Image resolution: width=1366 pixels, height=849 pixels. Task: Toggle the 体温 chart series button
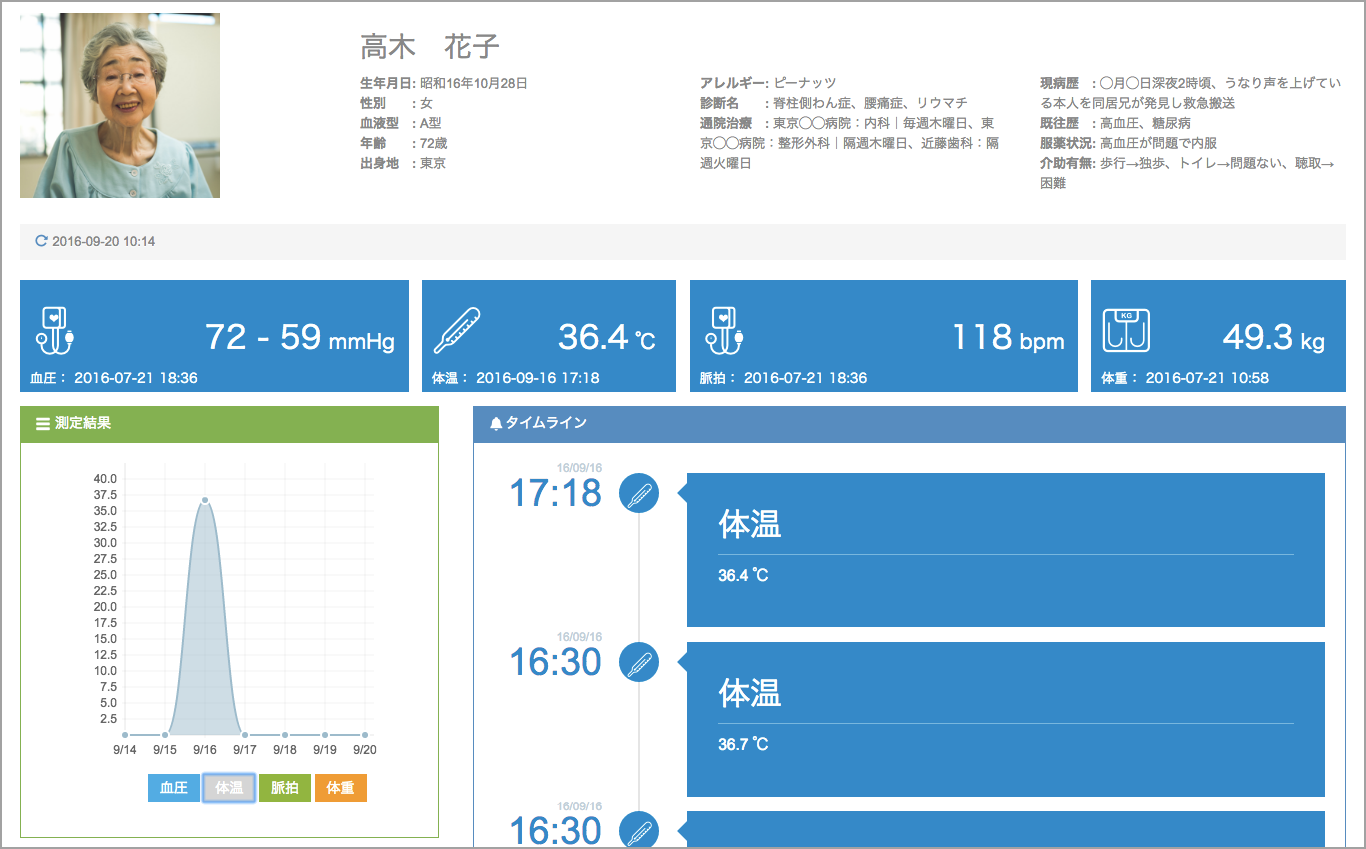[229, 788]
